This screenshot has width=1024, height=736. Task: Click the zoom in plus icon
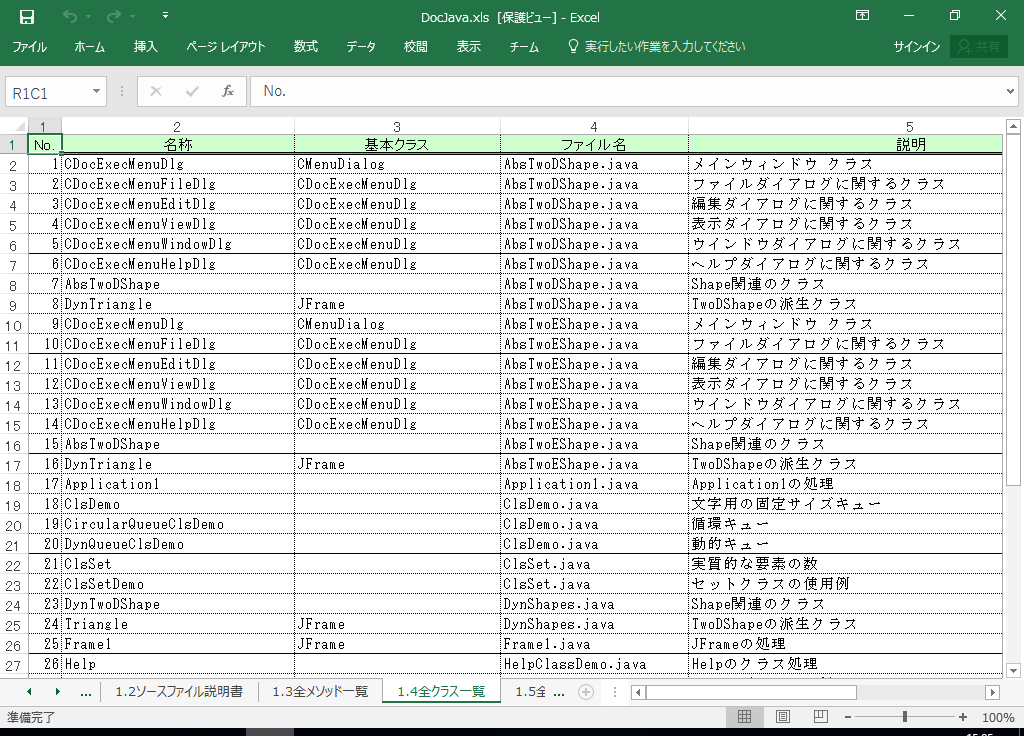pos(962,717)
